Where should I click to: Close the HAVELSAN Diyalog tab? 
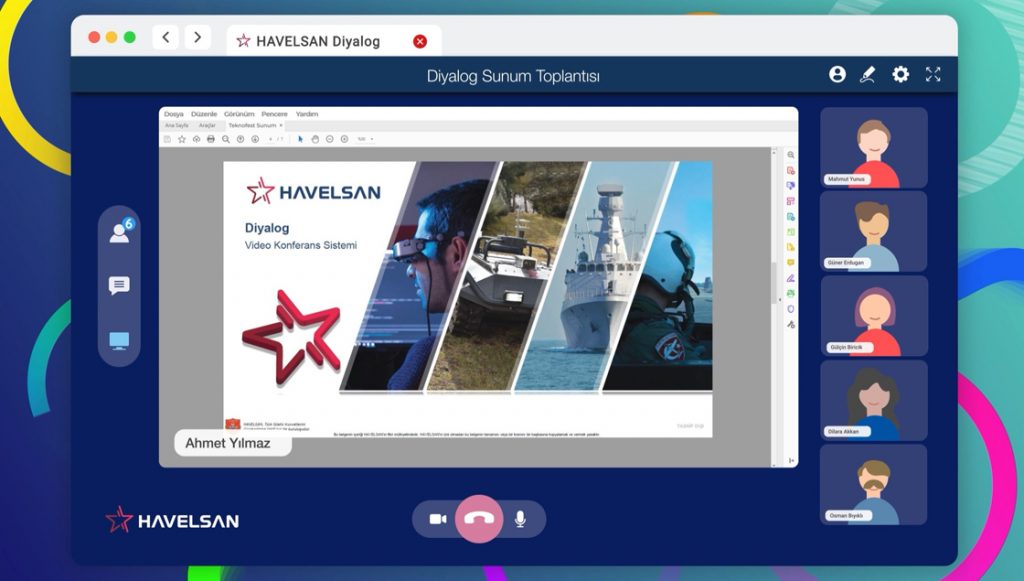pos(420,41)
